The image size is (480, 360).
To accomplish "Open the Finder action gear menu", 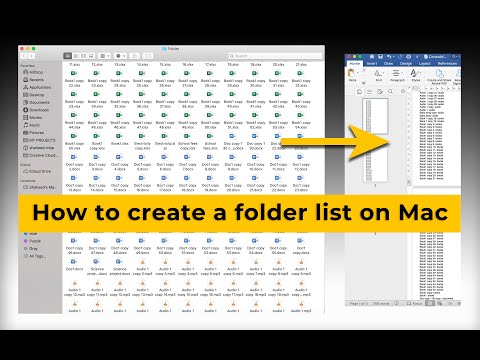I will click(120, 56).
